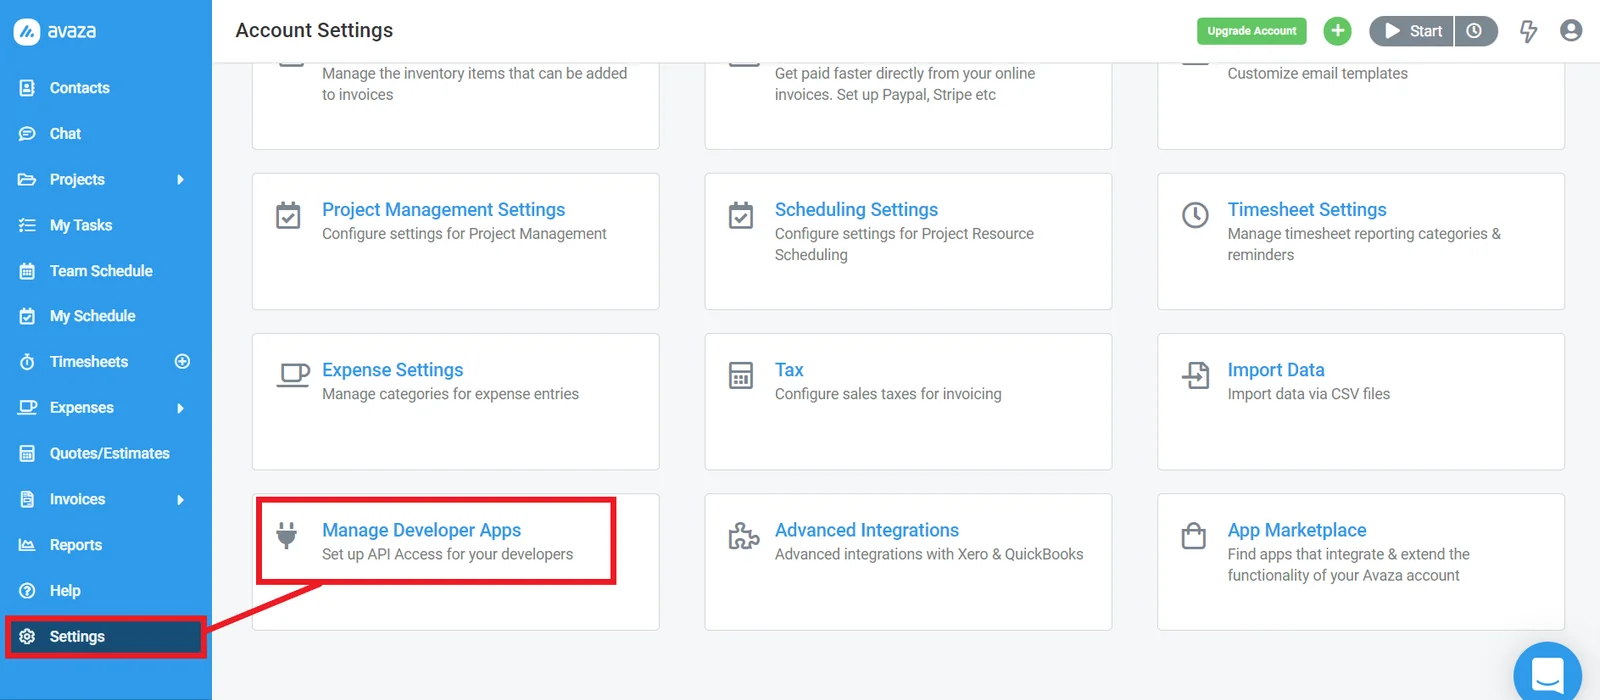Screen dimensions: 1600x700
Task: Expand the Invoices submenu arrow
Action: 181,500
